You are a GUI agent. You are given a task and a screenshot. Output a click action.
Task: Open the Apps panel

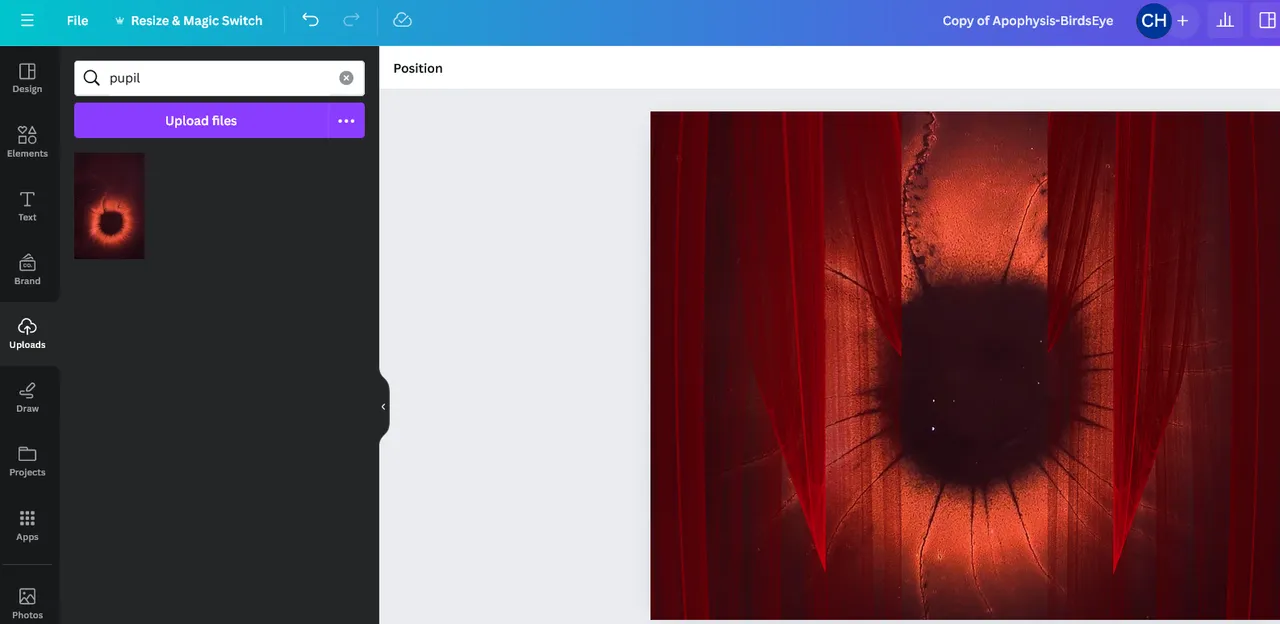(27, 525)
